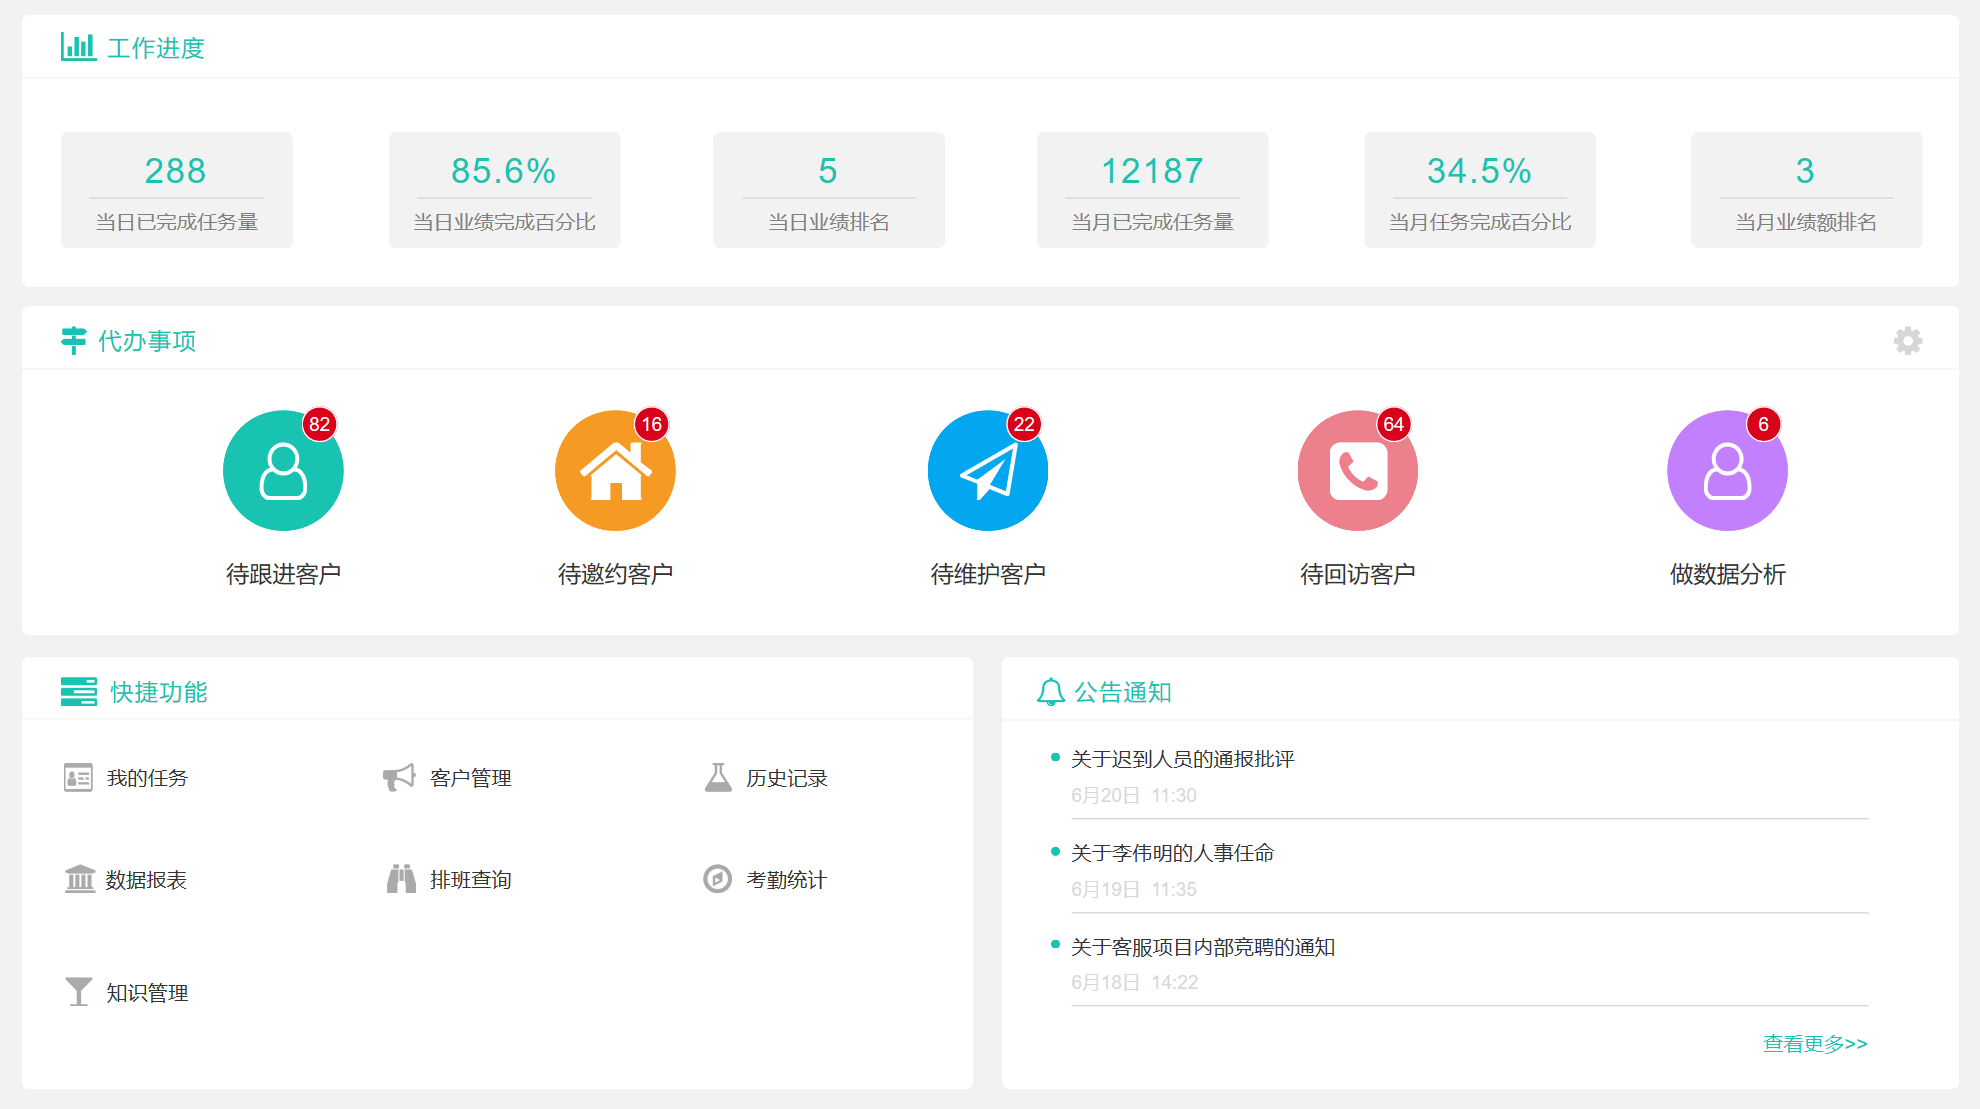Open the 待跟进客户 customer follow-up icon

point(283,470)
